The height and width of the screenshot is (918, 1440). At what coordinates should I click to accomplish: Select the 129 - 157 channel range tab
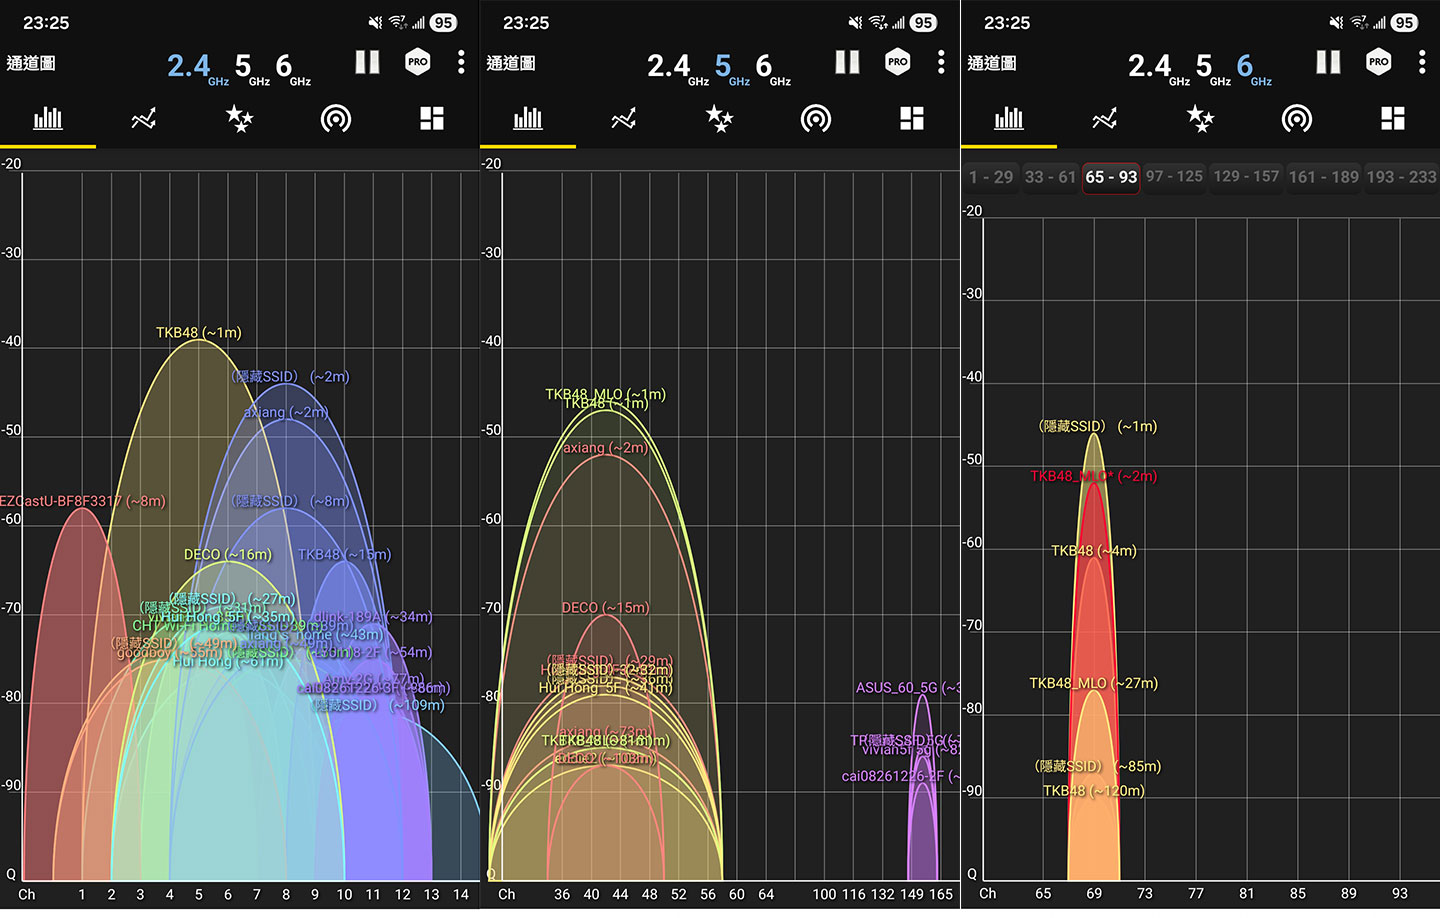pos(1245,177)
